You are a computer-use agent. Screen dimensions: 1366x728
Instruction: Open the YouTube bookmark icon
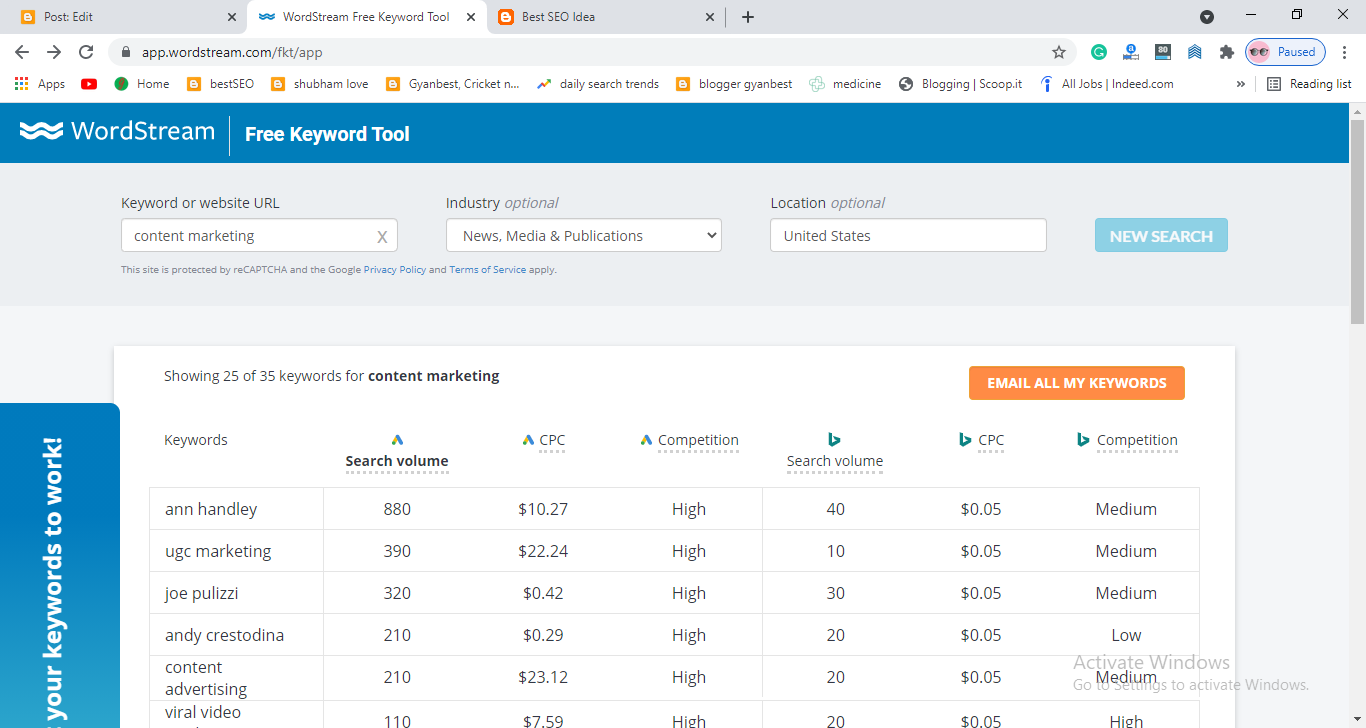point(89,84)
